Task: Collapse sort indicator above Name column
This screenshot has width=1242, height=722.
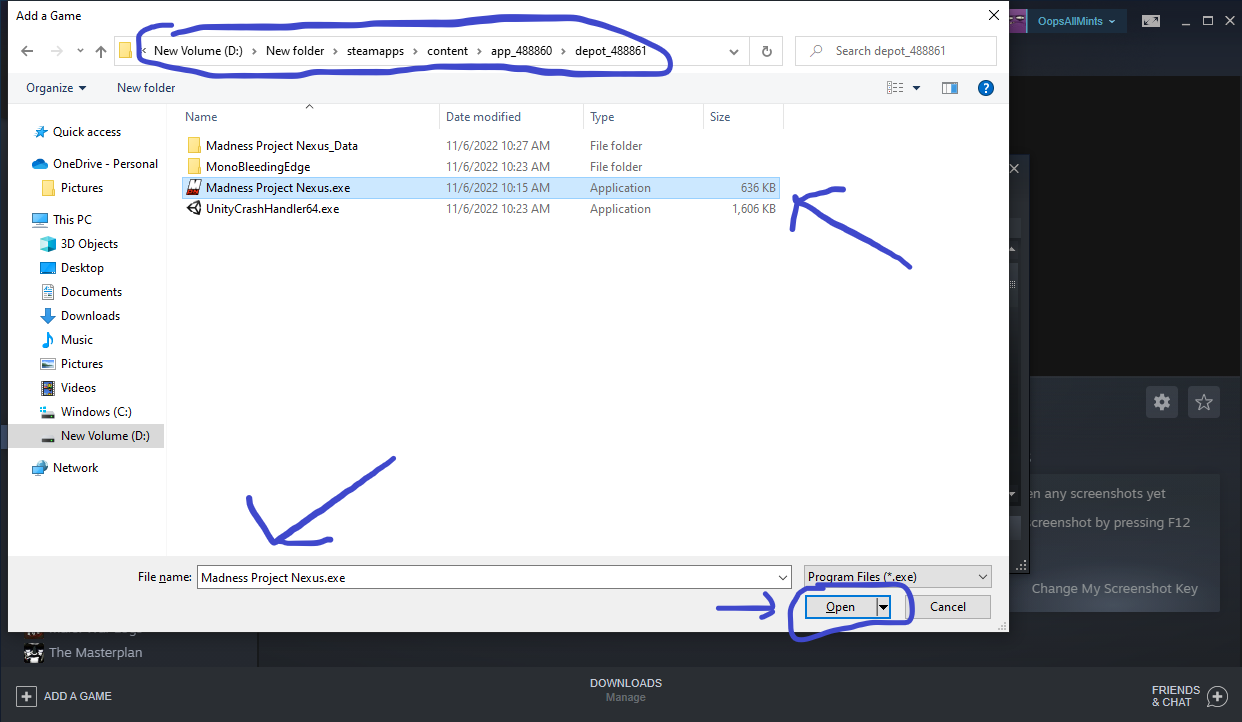Action: [x=309, y=107]
